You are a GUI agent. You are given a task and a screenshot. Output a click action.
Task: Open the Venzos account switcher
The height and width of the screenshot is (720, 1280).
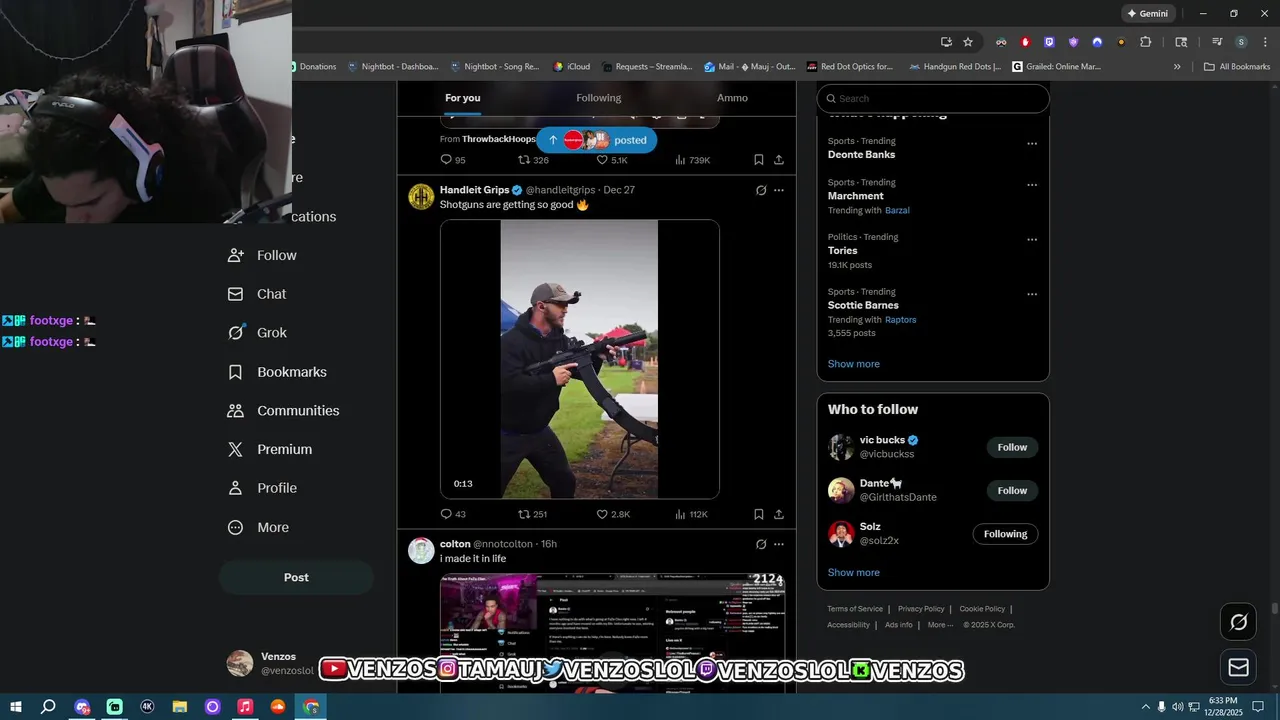pos(270,663)
